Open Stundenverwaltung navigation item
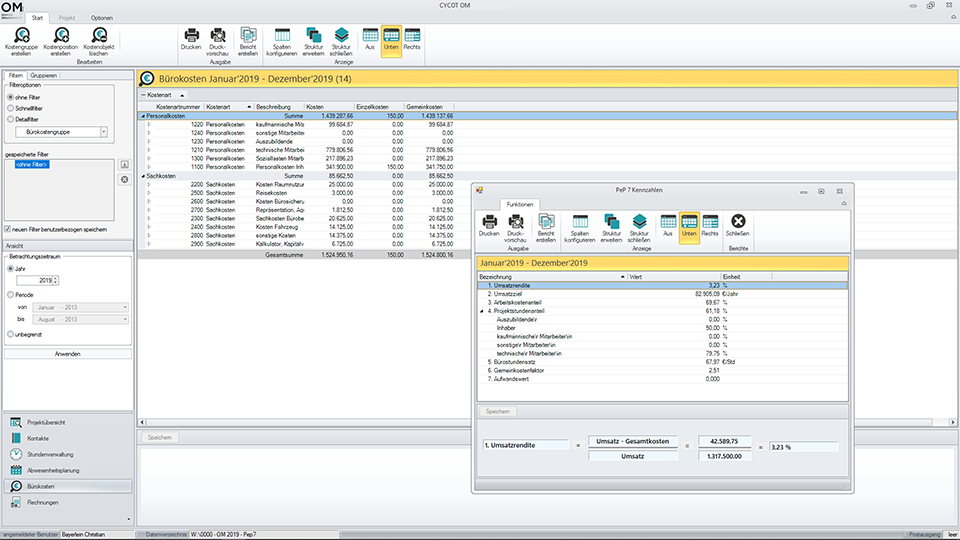Image resolution: width=960 pixels, height=540 pixels. coord(67,454)
